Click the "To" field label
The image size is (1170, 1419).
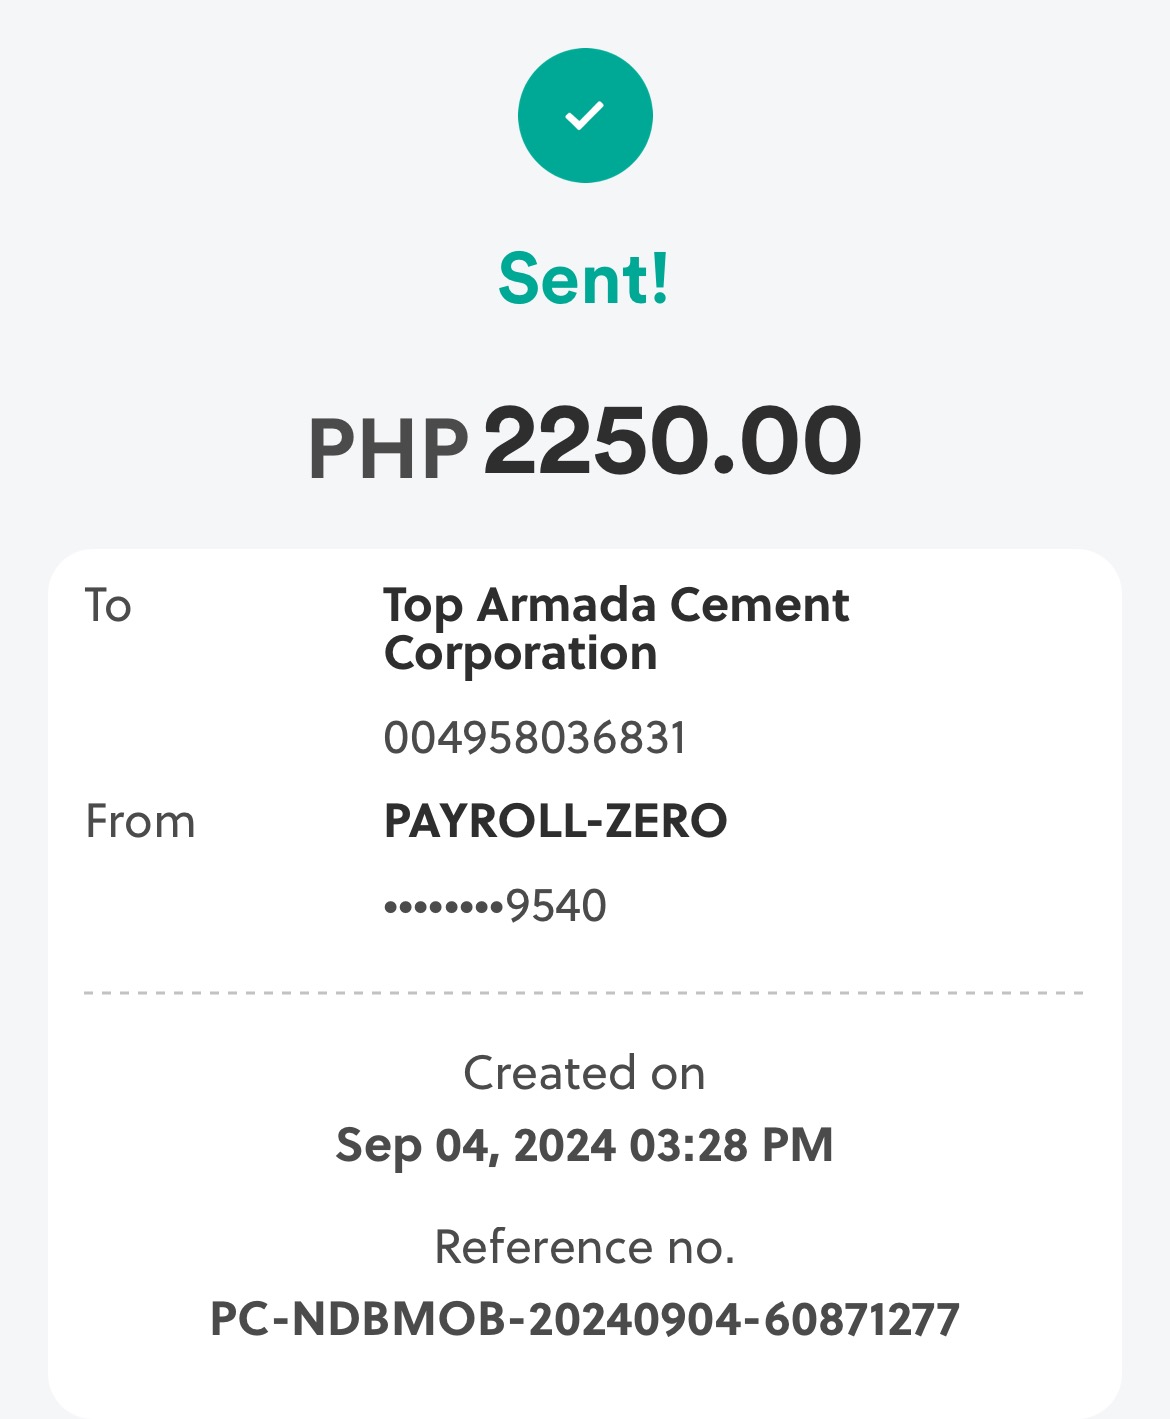pos(108,606)
